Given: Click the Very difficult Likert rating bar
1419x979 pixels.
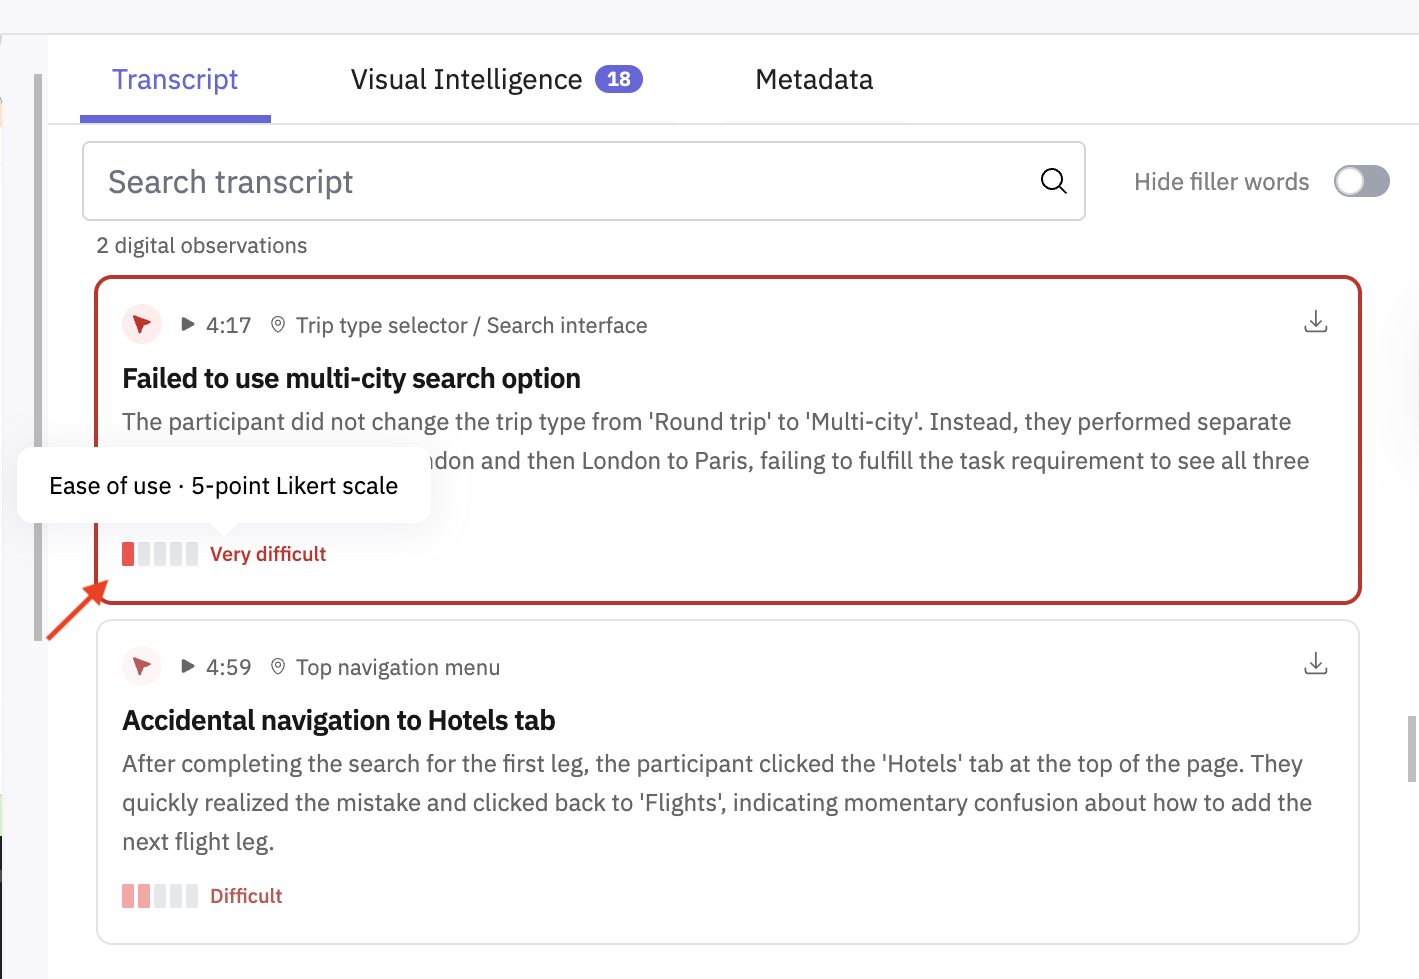Looking at the screenshot, I should pyautogui.click(x=160, y=554).
